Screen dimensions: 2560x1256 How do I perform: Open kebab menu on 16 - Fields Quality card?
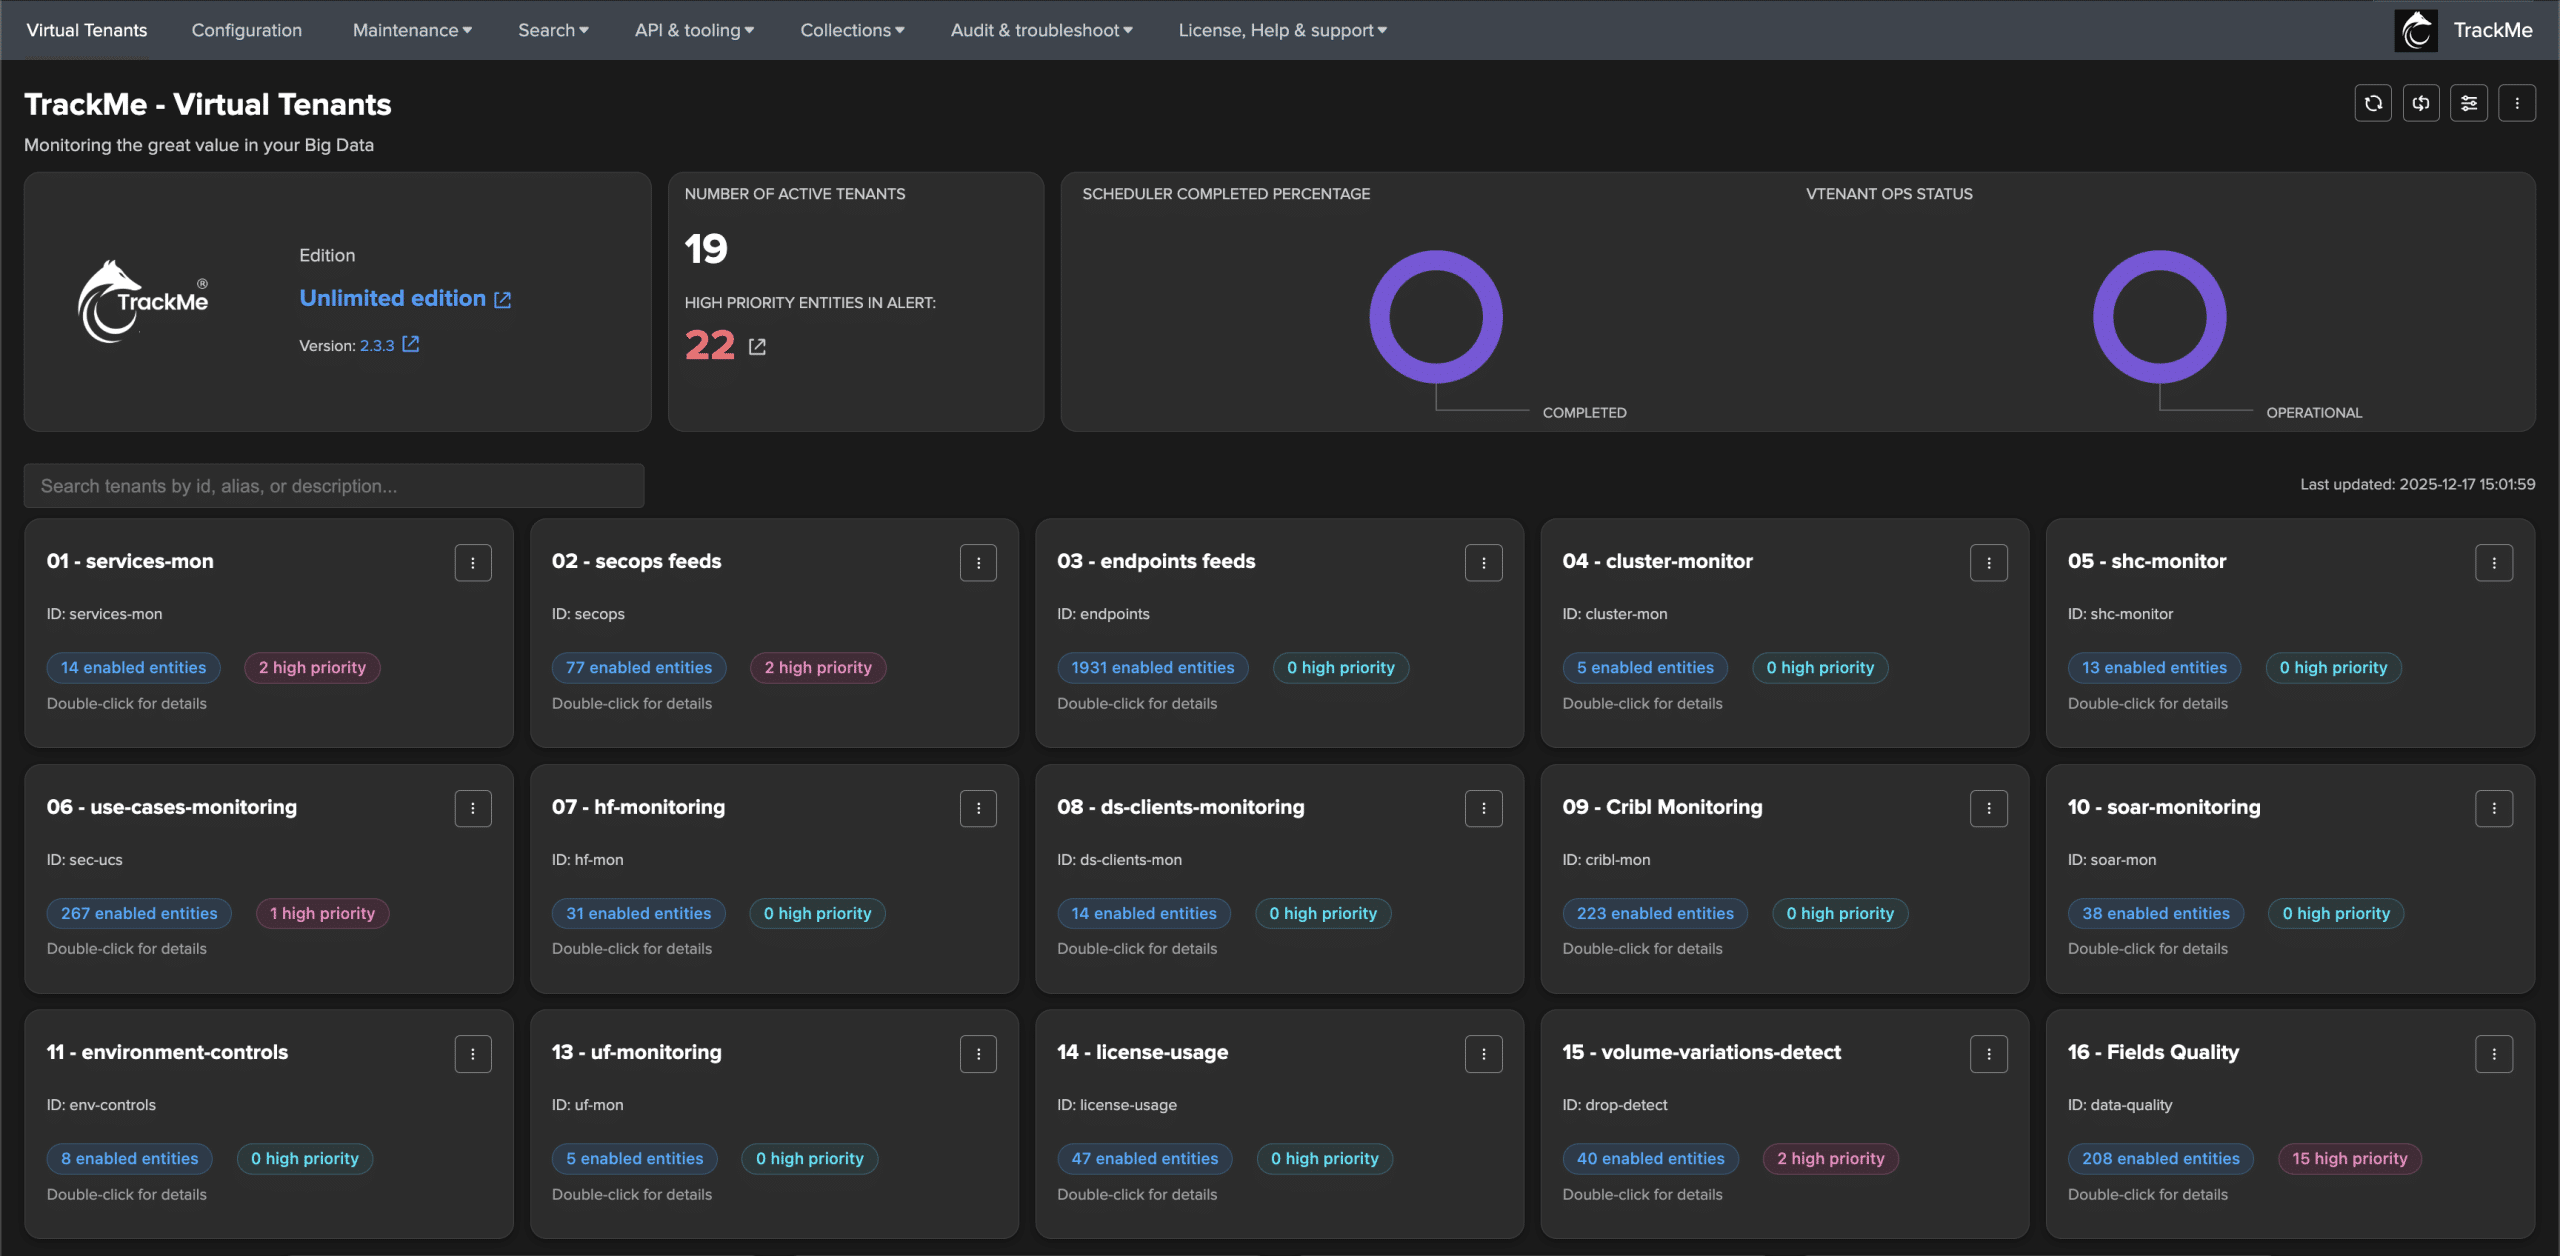click(x=2494, y=1054)
